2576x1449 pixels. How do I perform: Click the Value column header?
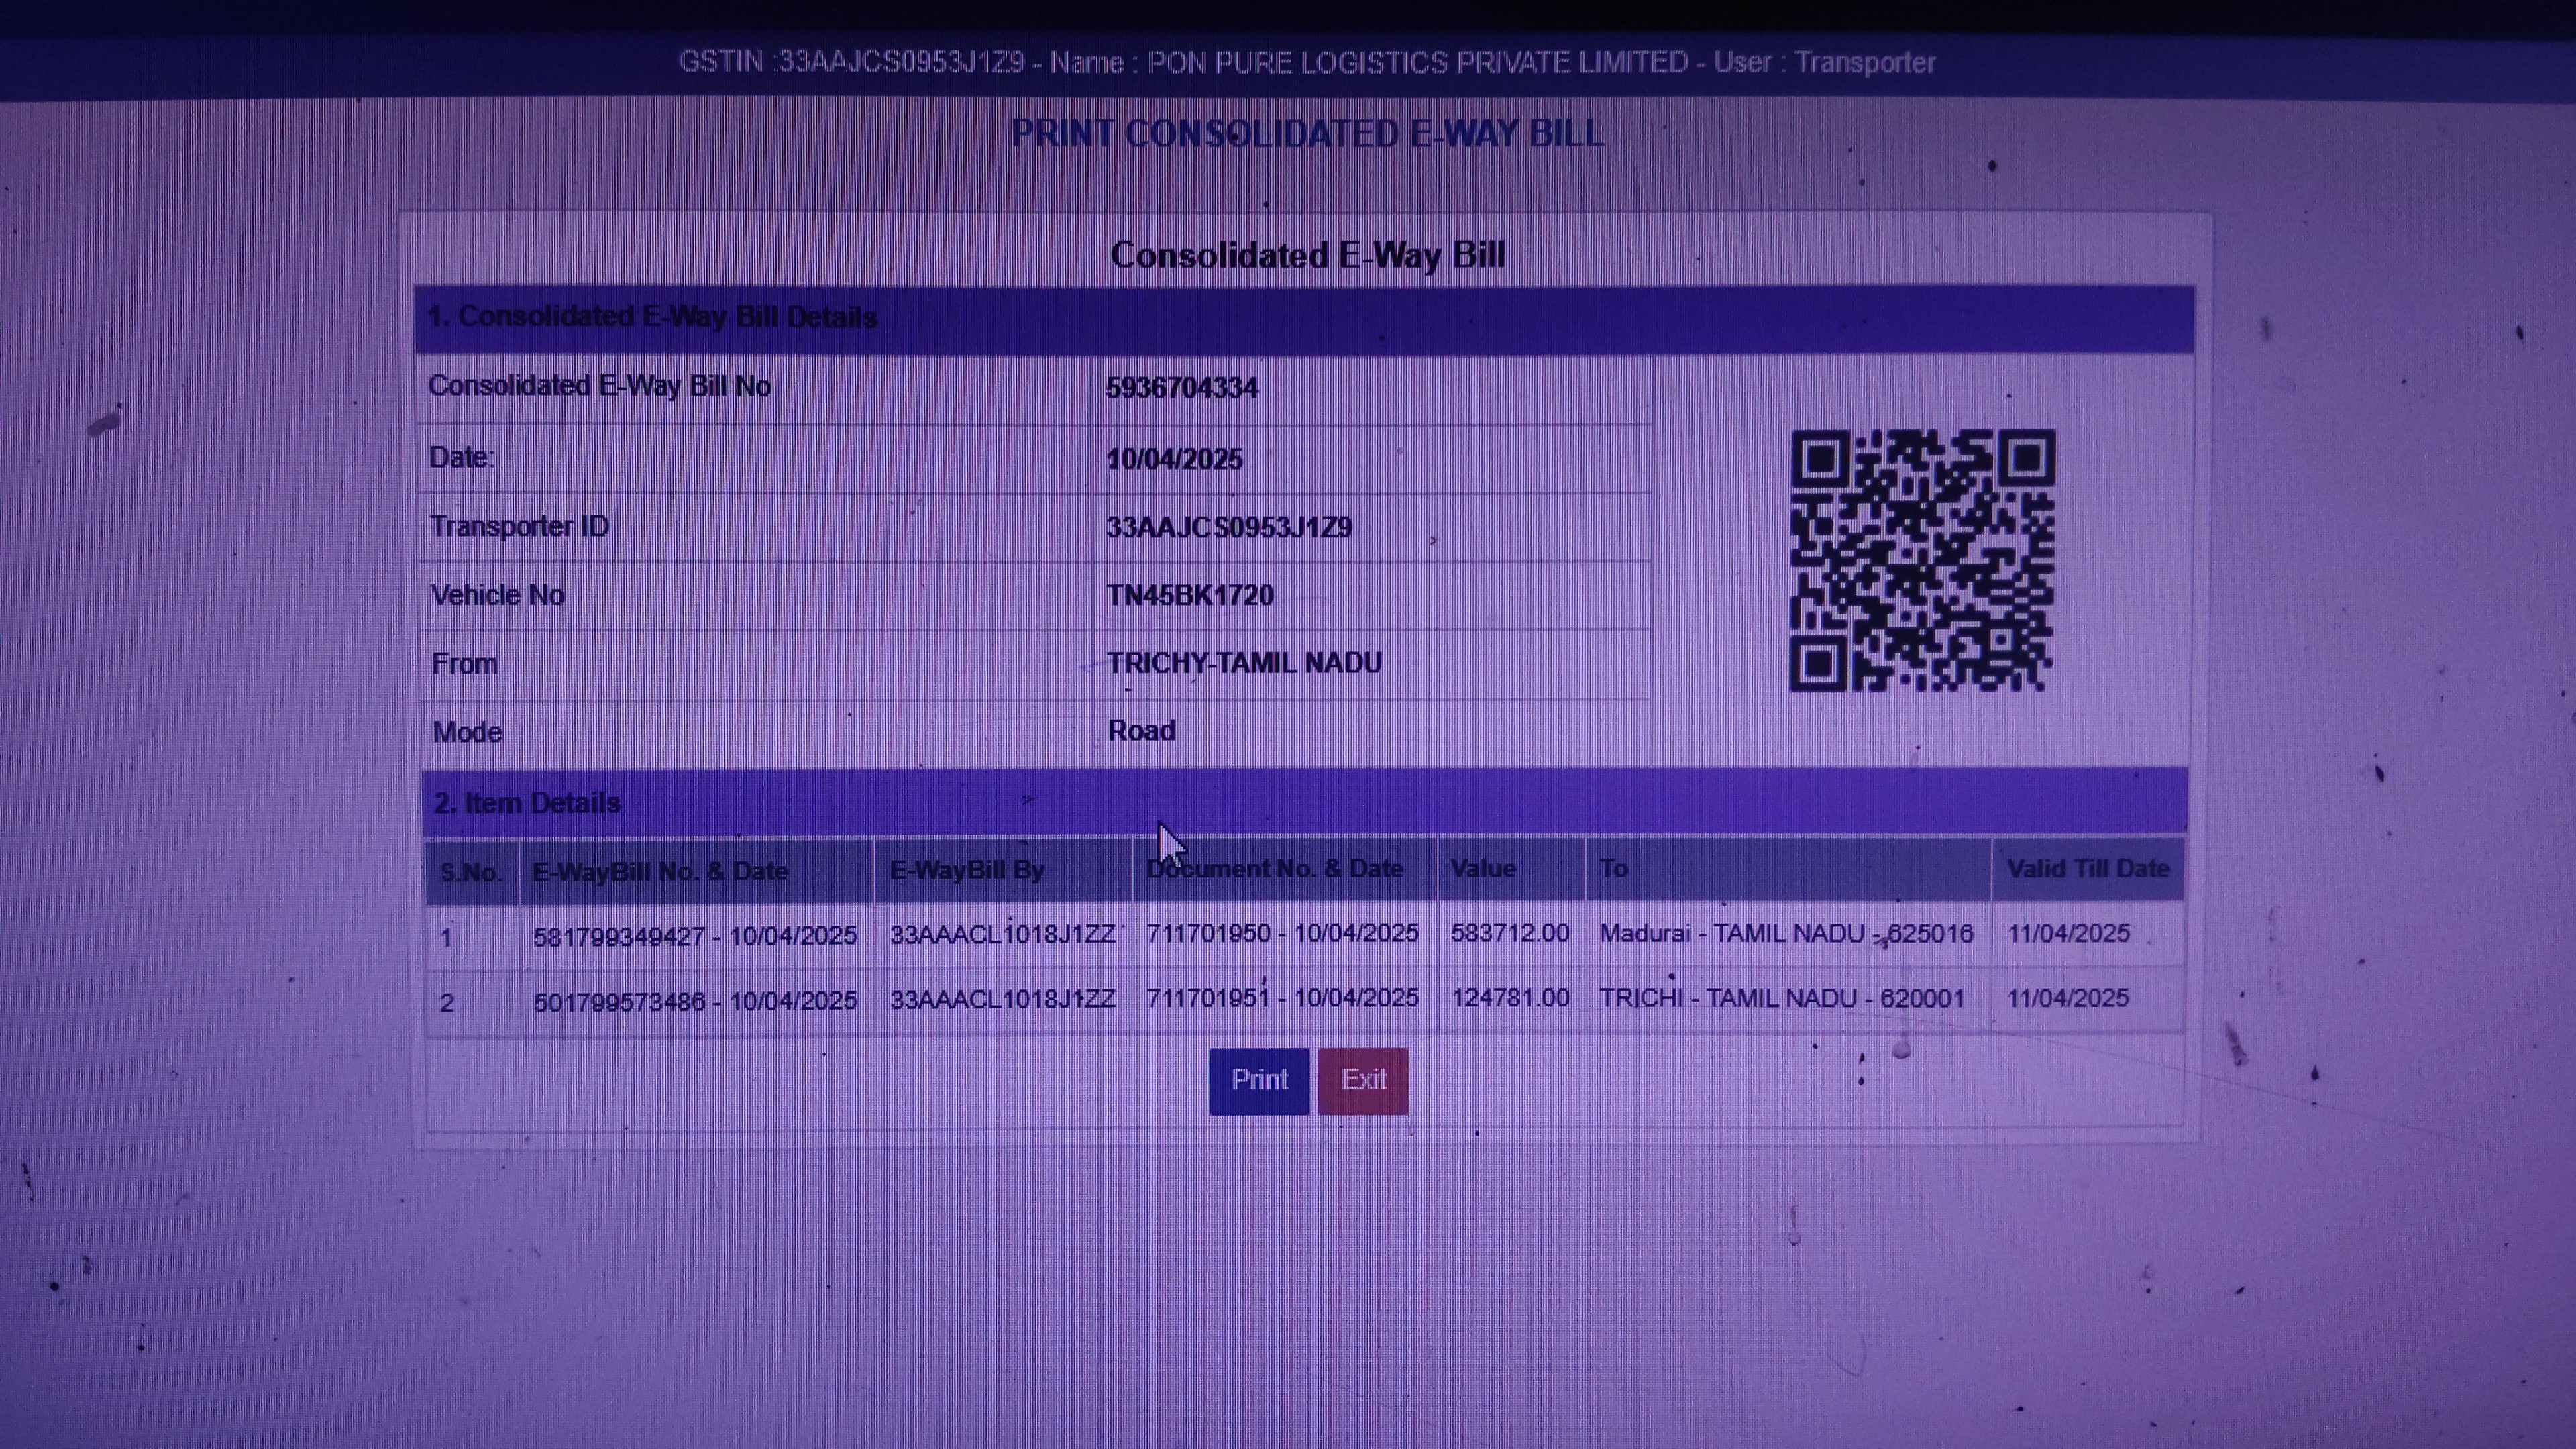[1483, 869]
